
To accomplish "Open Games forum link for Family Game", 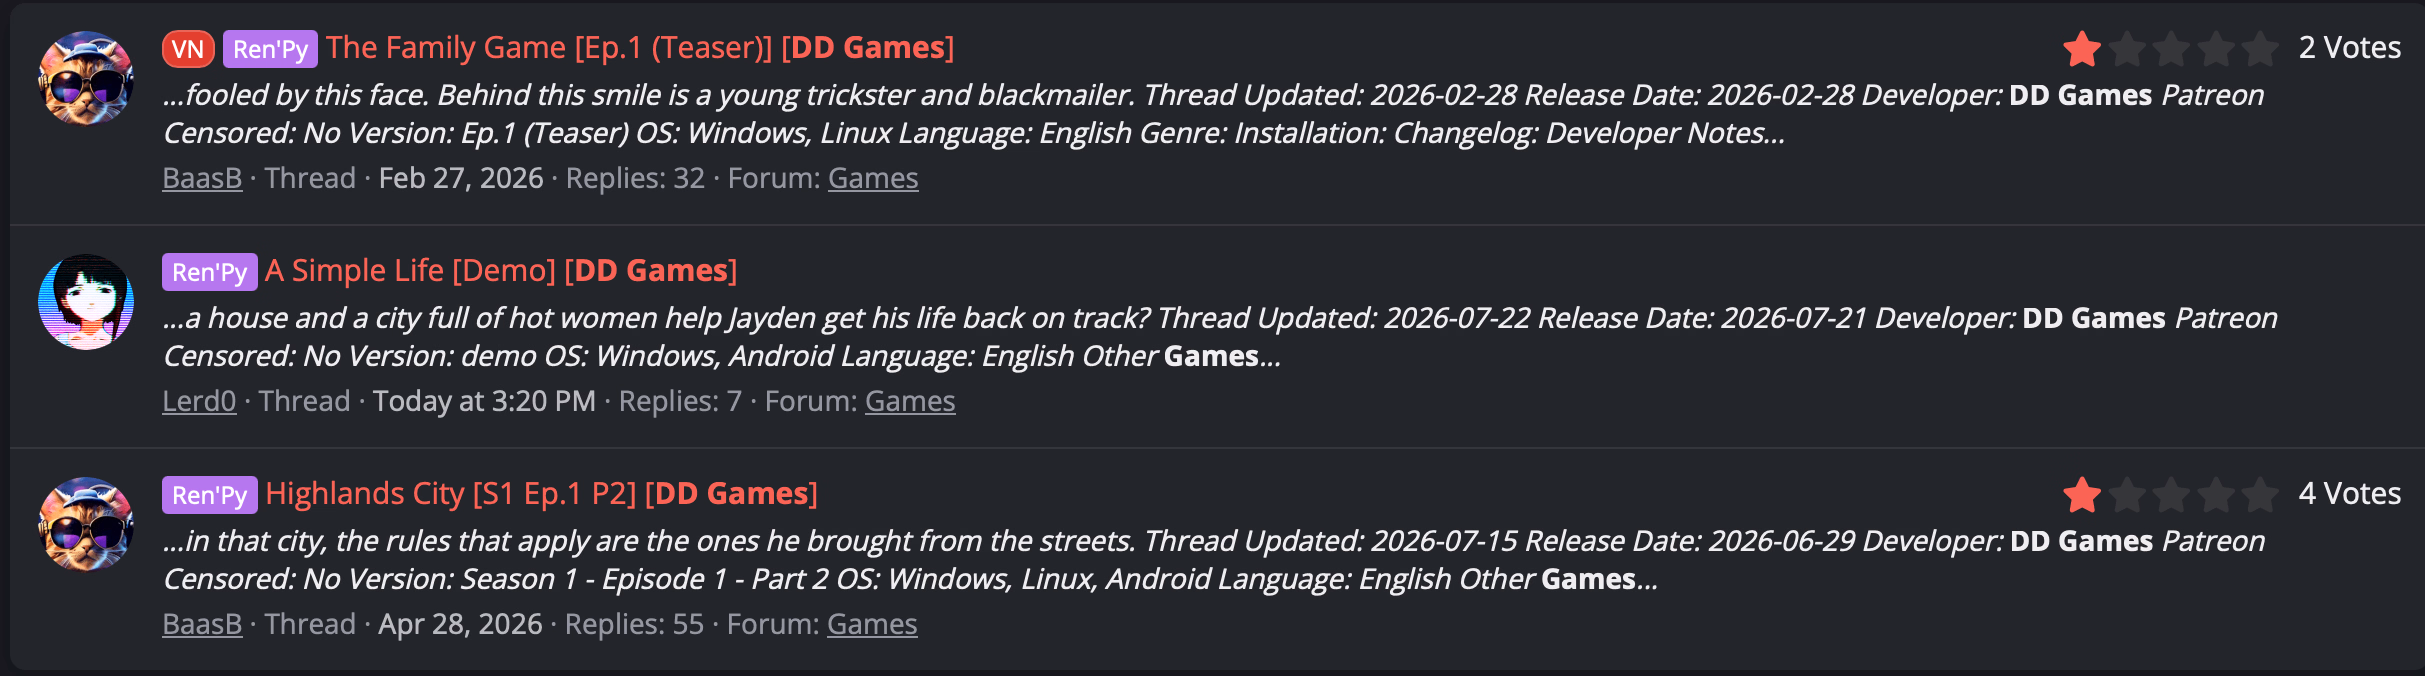I will tap(873, 178).
